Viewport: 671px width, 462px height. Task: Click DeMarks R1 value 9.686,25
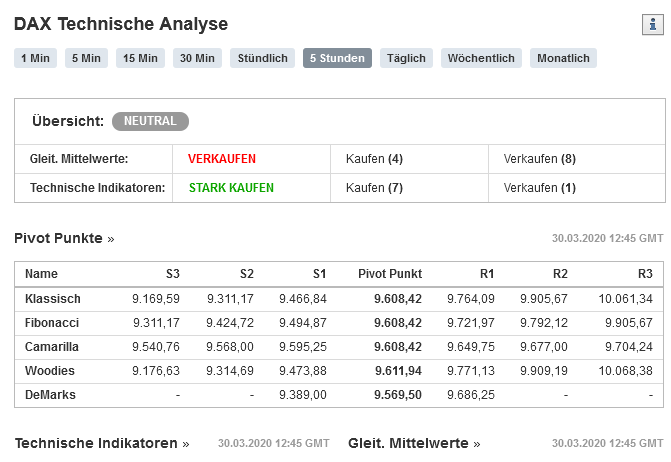[471, 394]
